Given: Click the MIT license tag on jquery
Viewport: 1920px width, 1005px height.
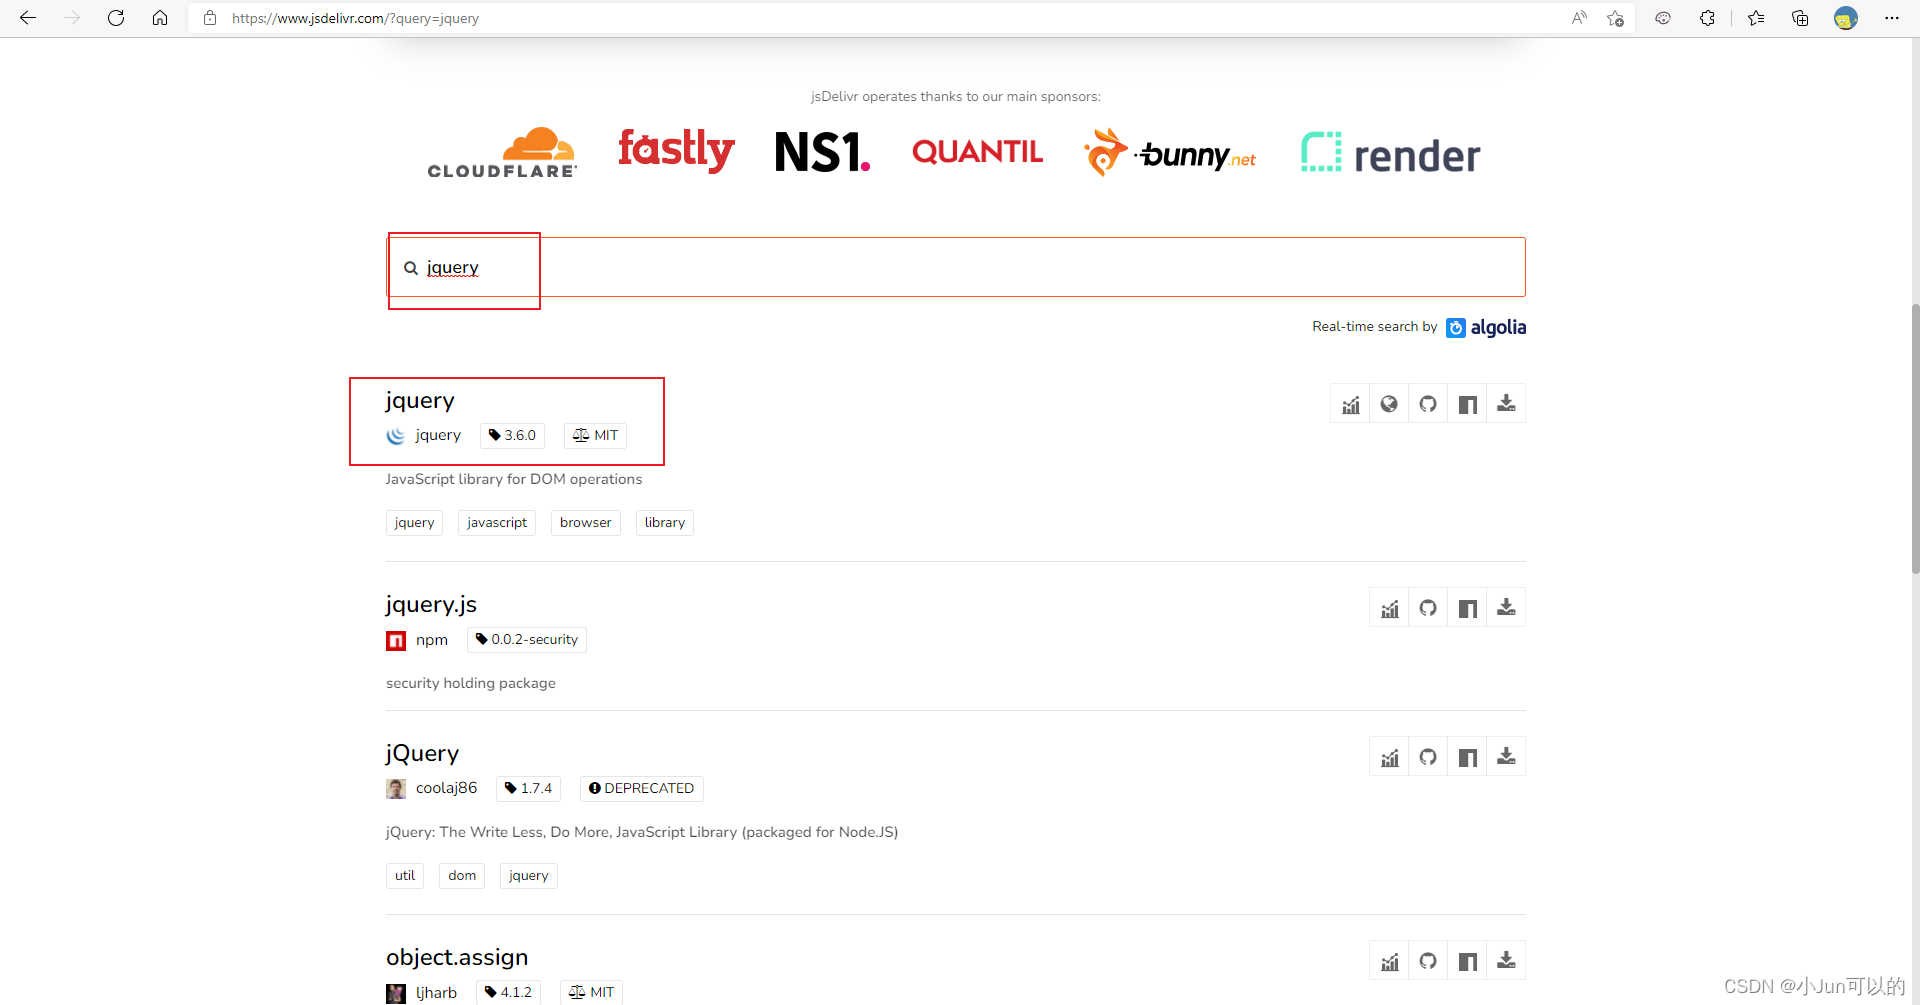Looking at the screenshot, I should 596,435.
